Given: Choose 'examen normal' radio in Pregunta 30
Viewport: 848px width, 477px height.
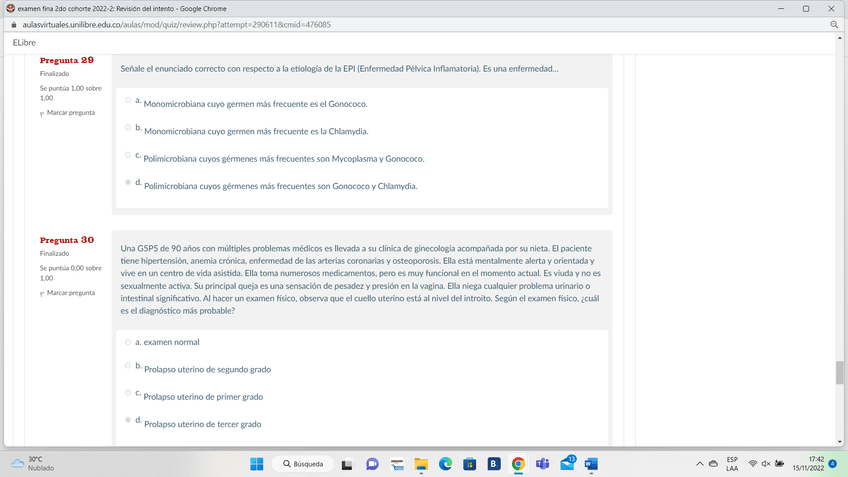Looking at the screenshot, I should pyautogui.click(x=128, y=342).
